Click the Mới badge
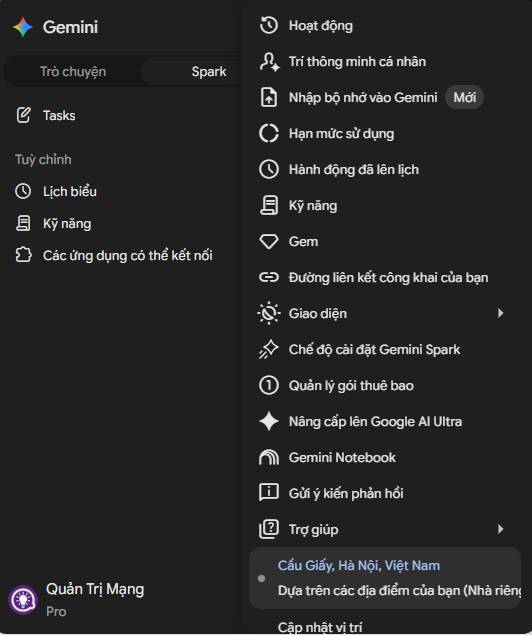 (x=464, y=98)
